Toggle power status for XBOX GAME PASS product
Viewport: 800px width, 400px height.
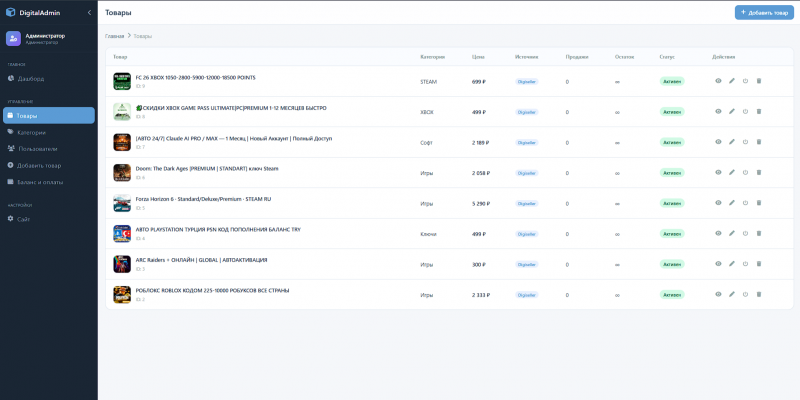(x=745, y=111)
